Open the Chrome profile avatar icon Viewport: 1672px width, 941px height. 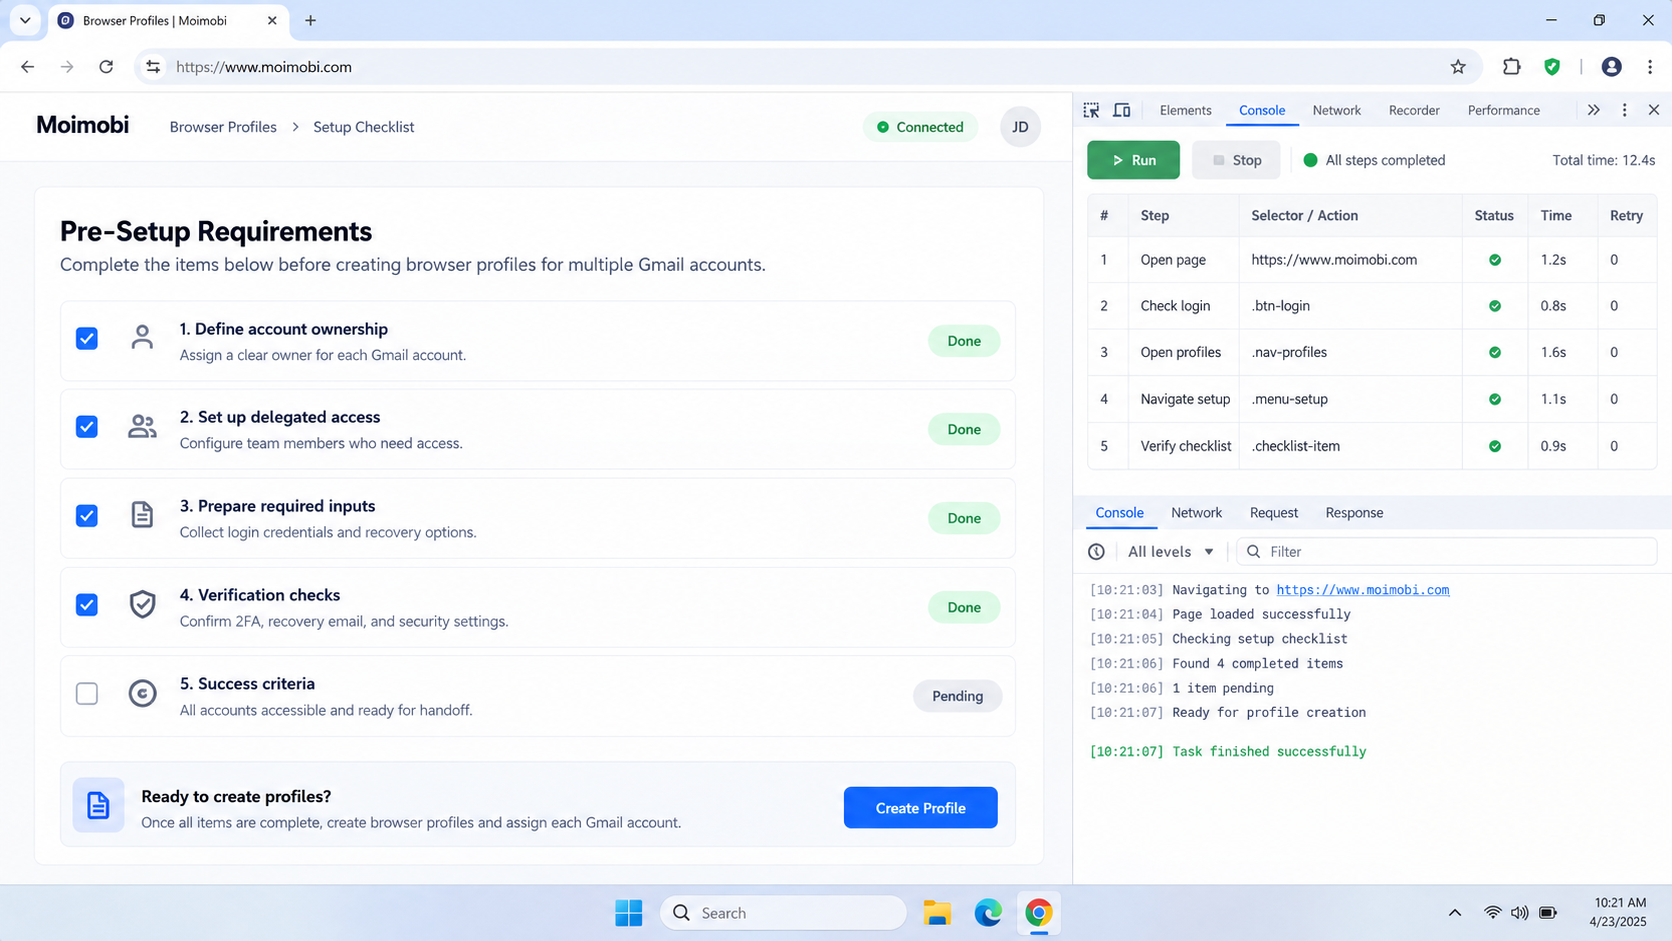pyautogui.click(x=1611, y=67)
